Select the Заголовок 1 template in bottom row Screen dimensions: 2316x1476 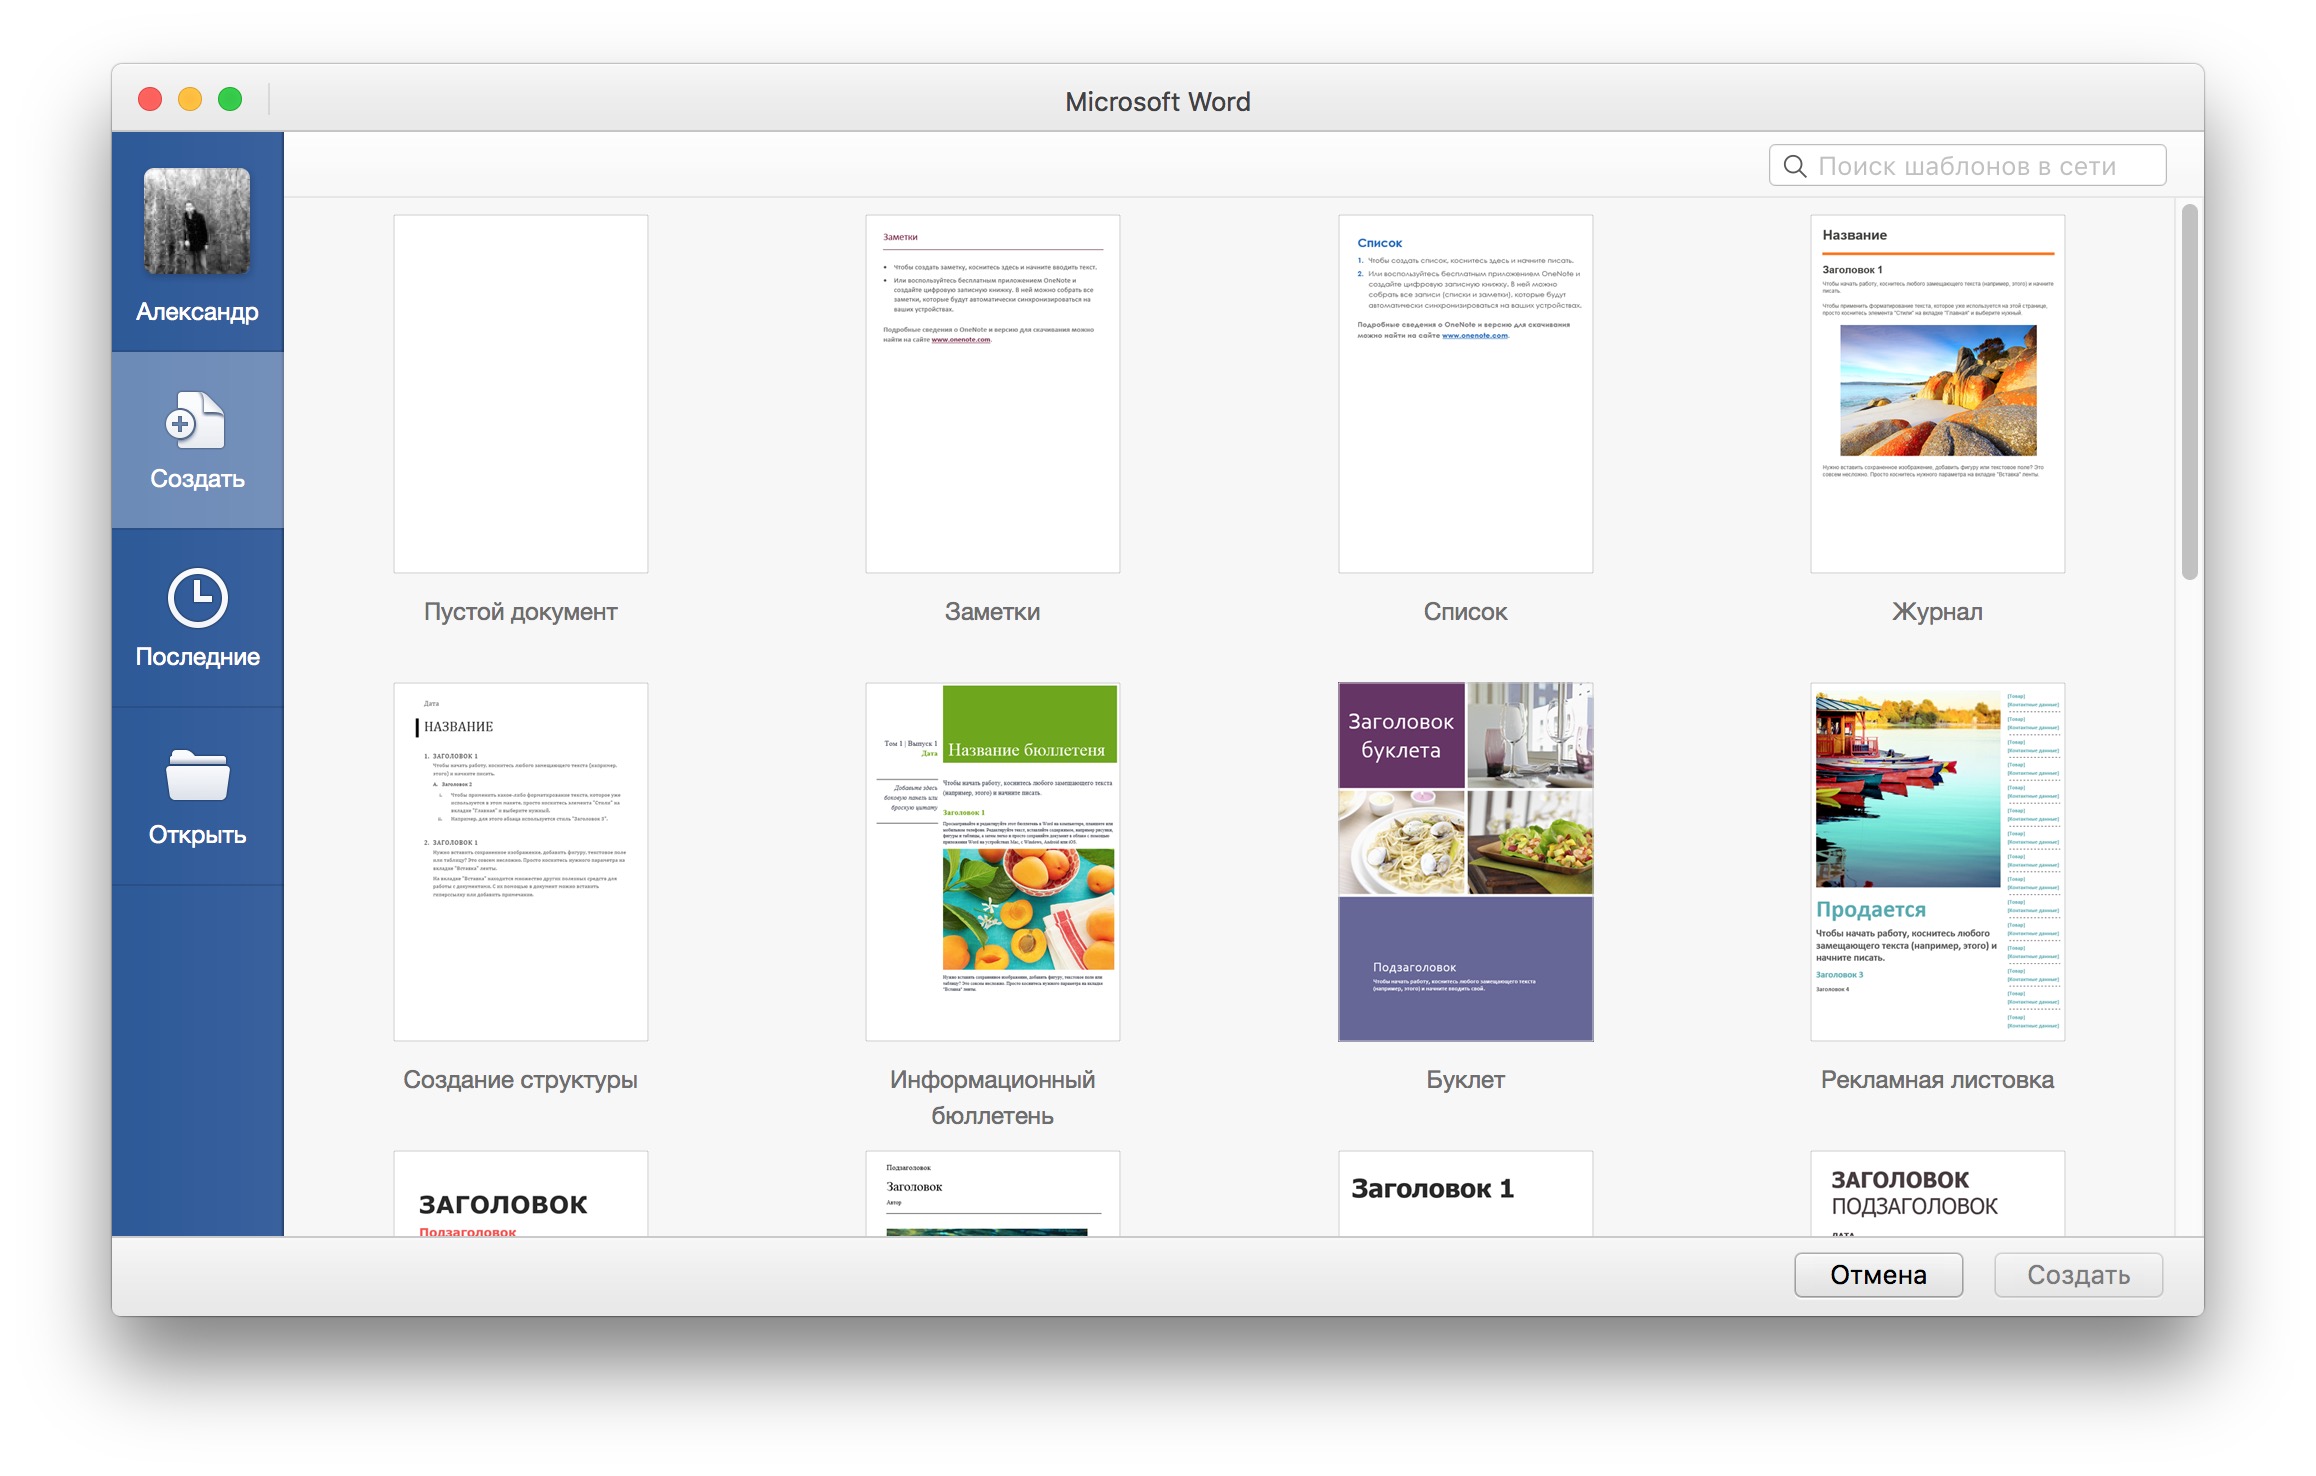[x=1465, y=1193]
